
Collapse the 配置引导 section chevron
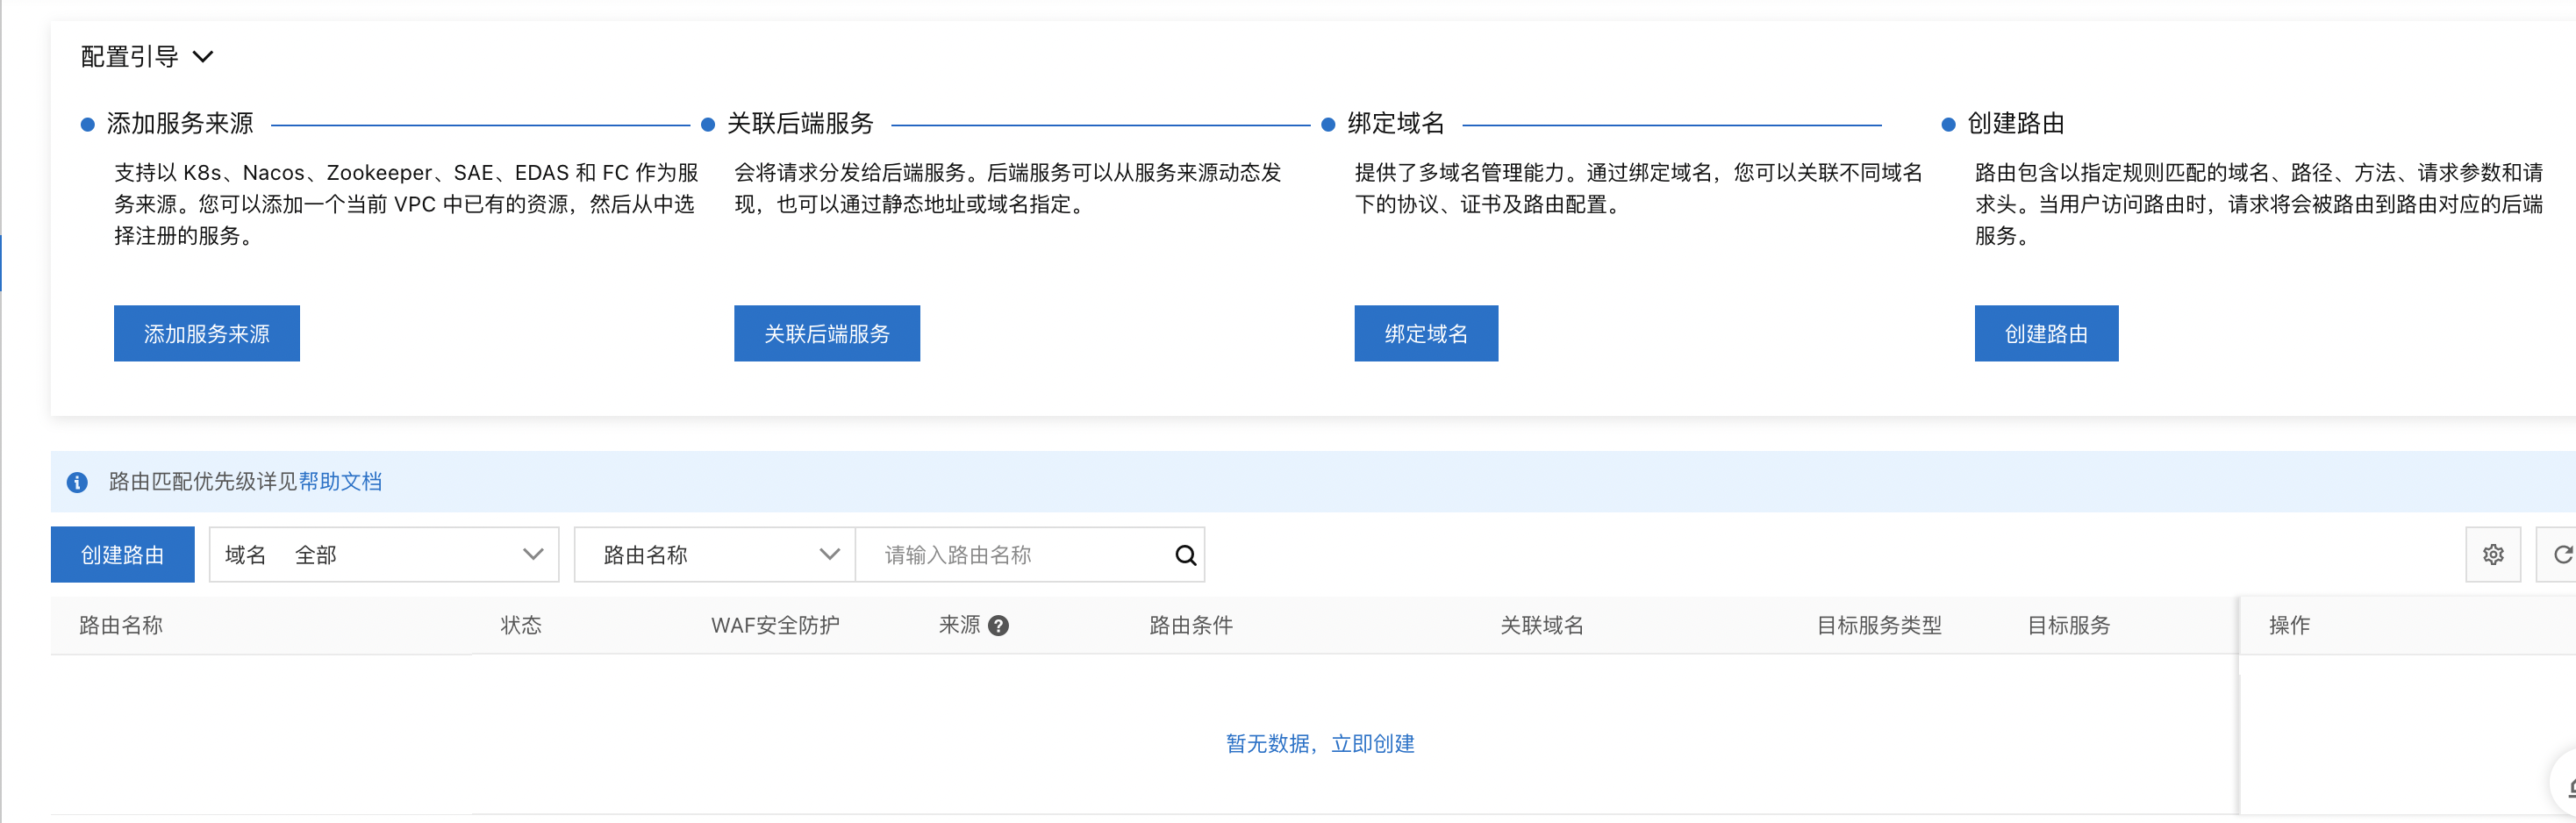tap(203, 57)
